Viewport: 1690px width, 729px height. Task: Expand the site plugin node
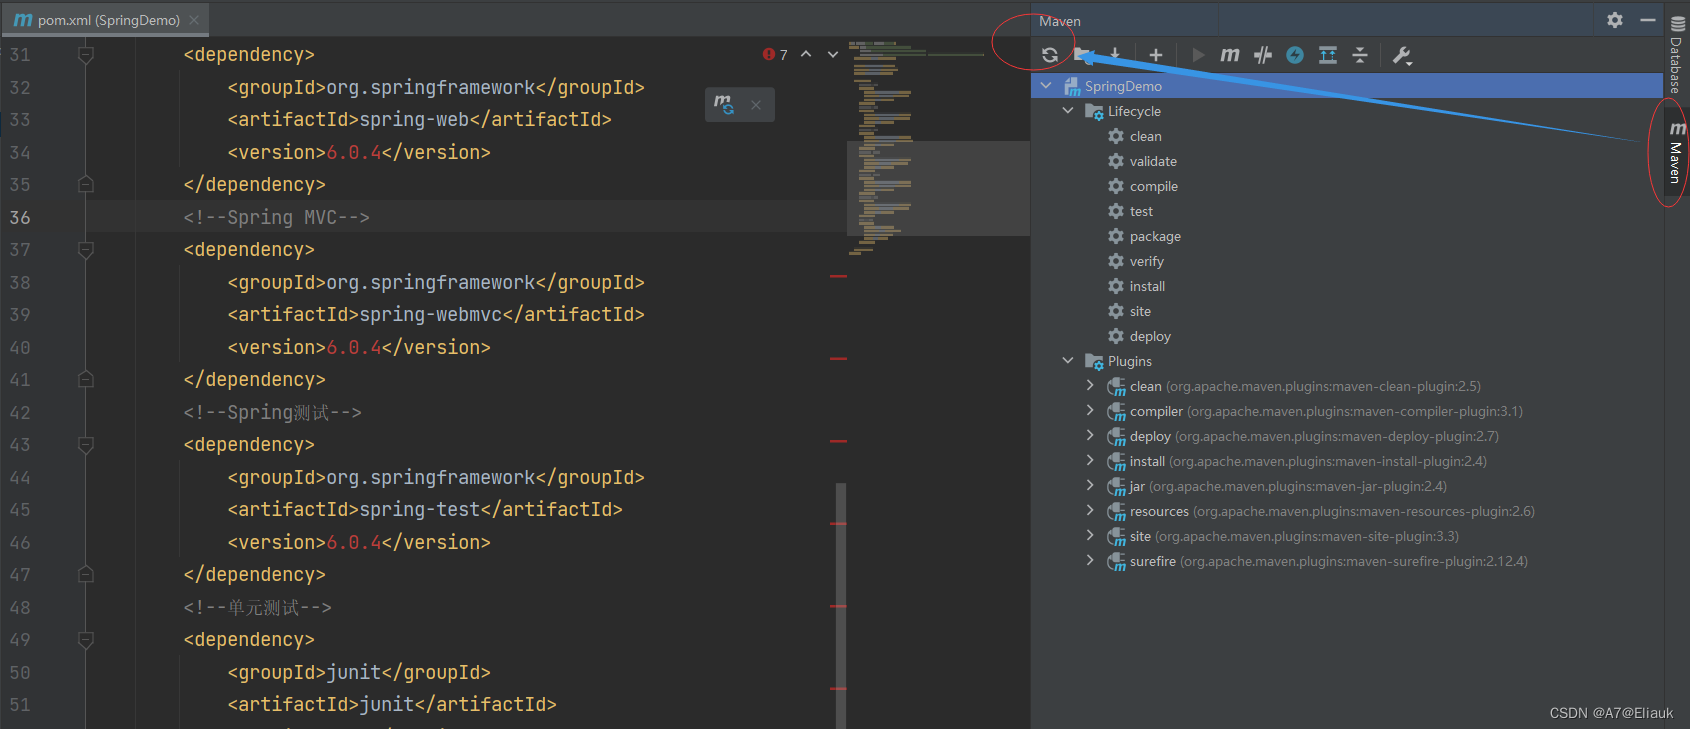point(1090,536)
